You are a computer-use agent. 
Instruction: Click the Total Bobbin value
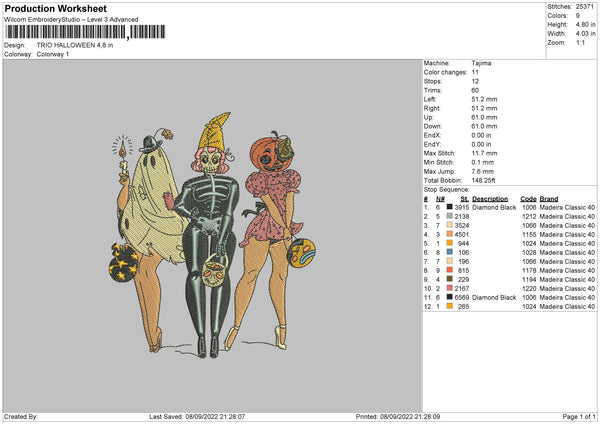483,180
